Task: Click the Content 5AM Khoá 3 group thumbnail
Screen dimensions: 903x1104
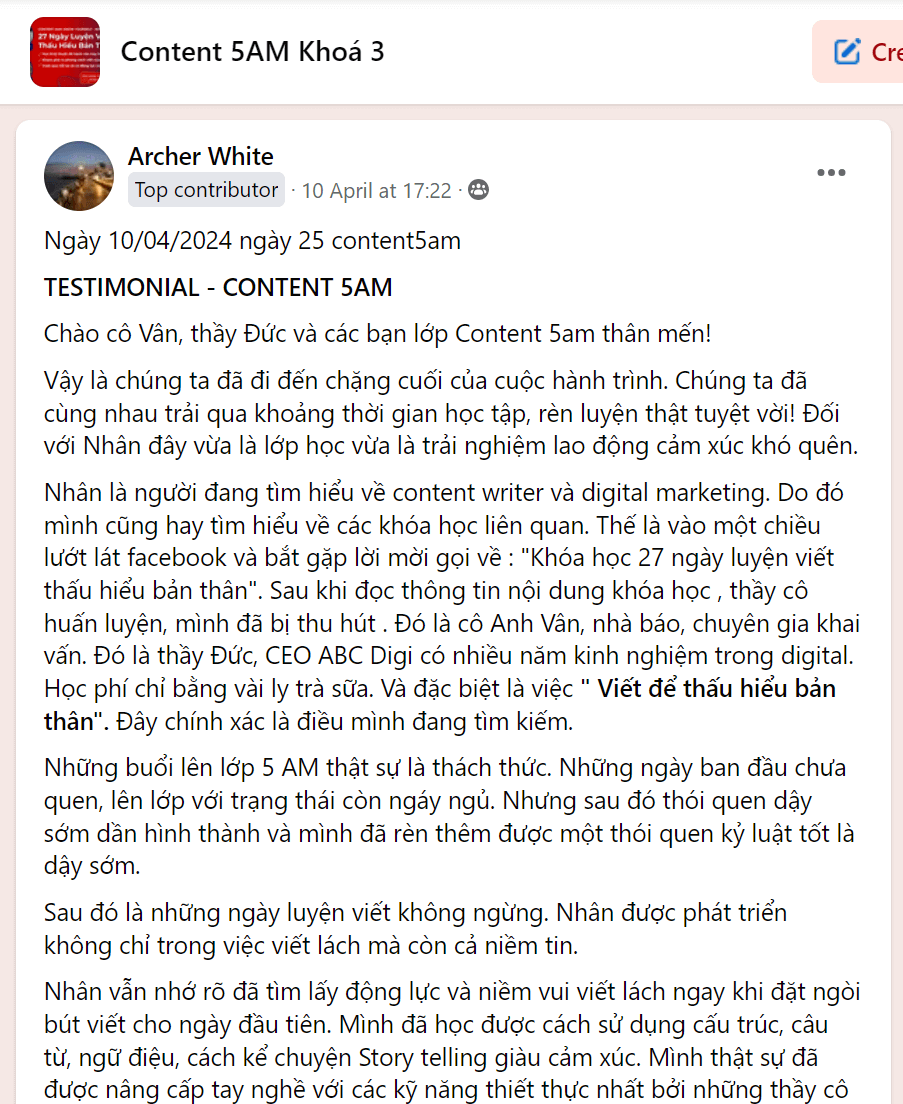Action: (x=65, y=51)
